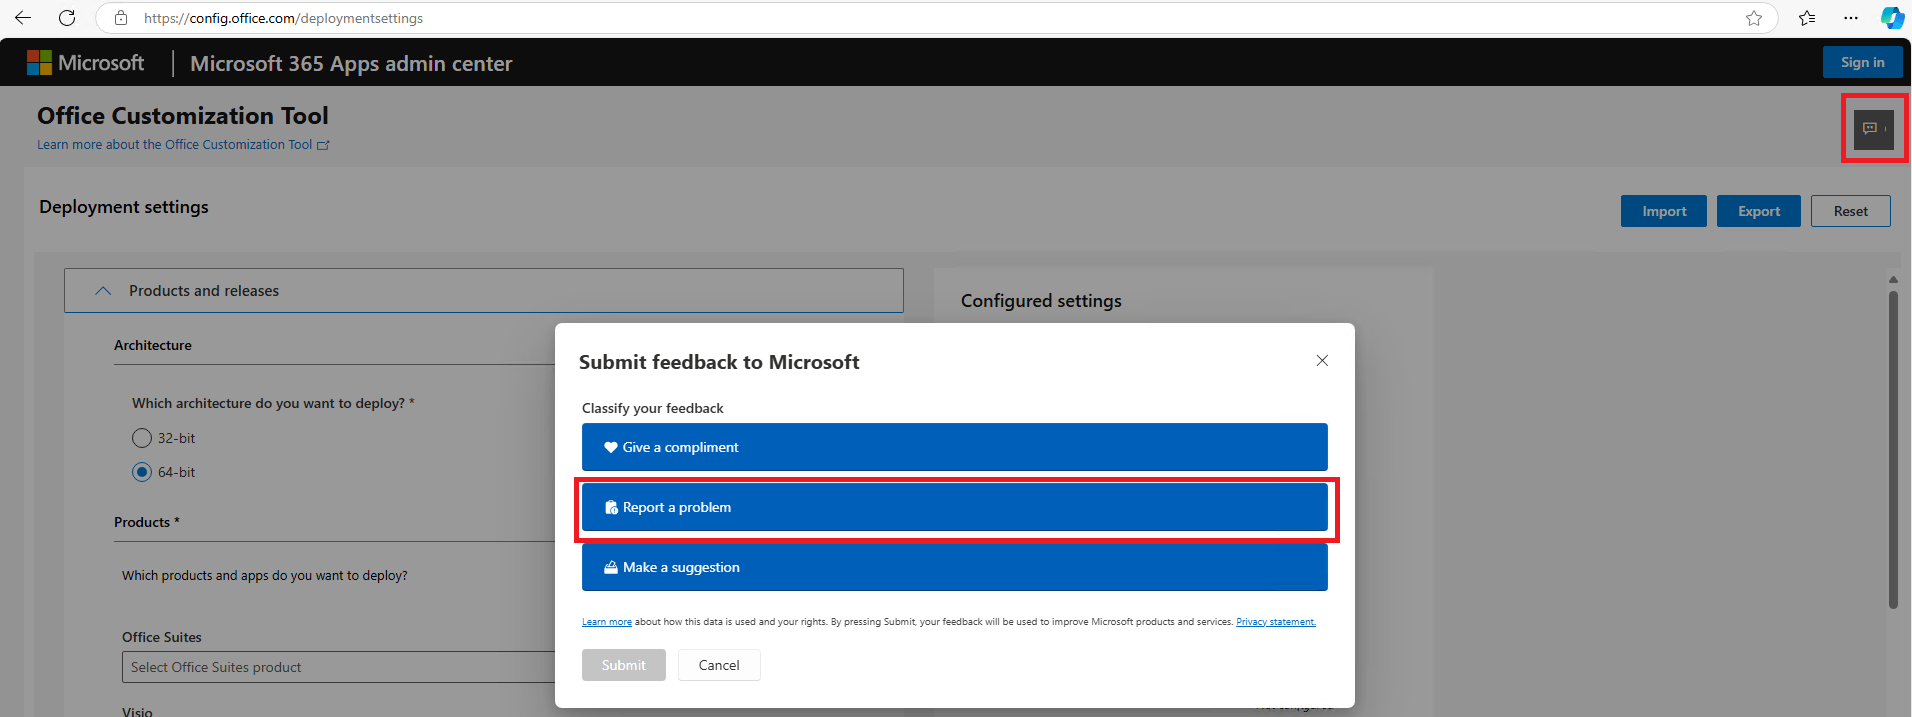1912x717 pixels.
Task: Click the Deployment settings heading
Action: click(x=124, y=207)
